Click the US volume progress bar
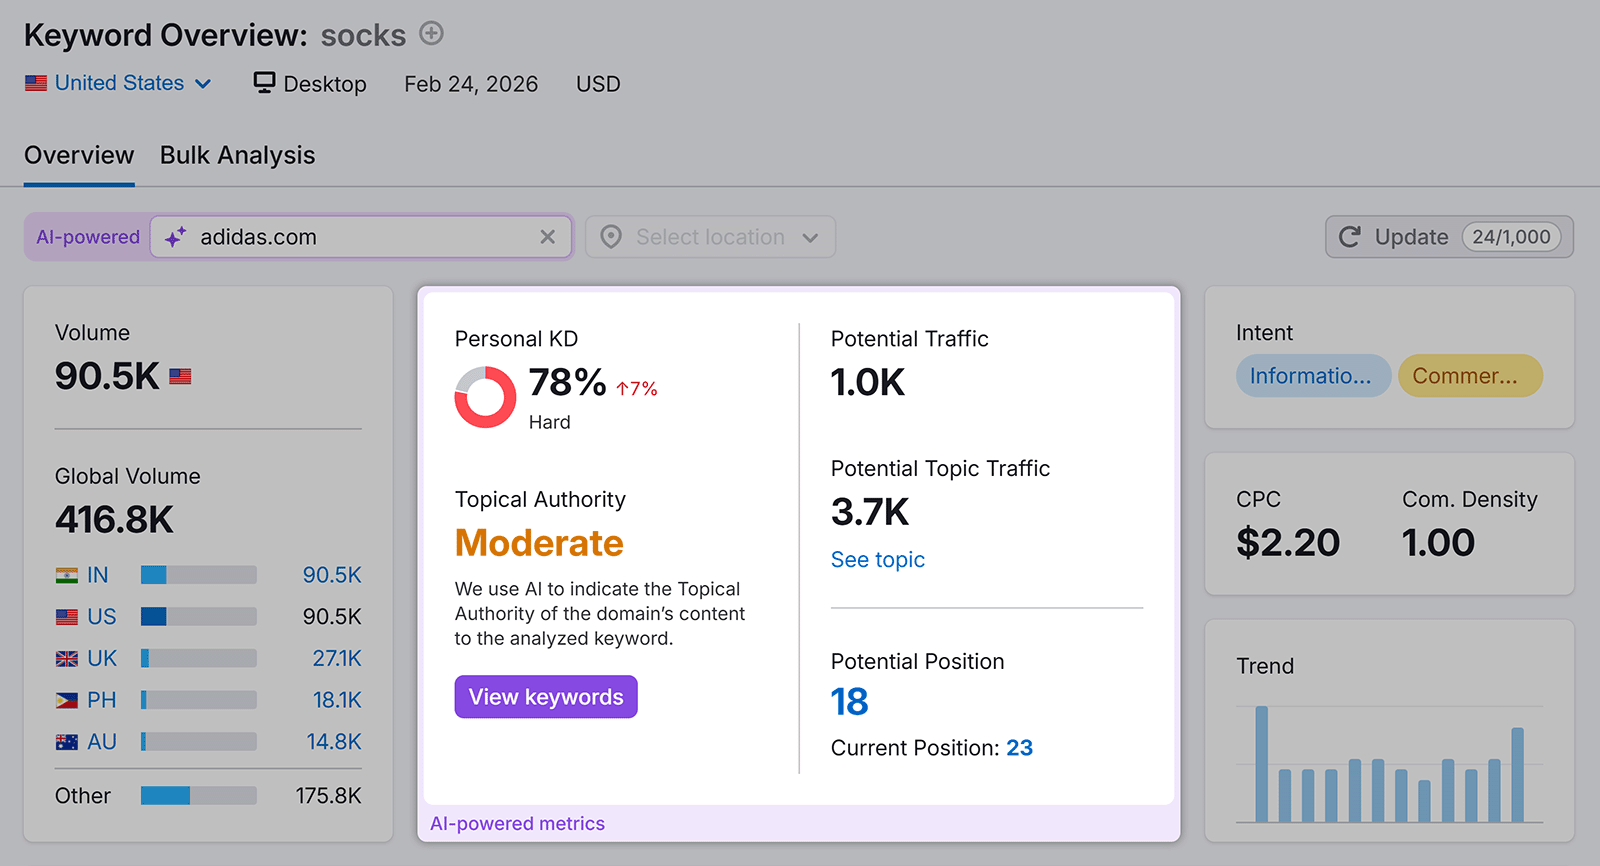This screenshot has height=866, width=1600. coord(197,617)
